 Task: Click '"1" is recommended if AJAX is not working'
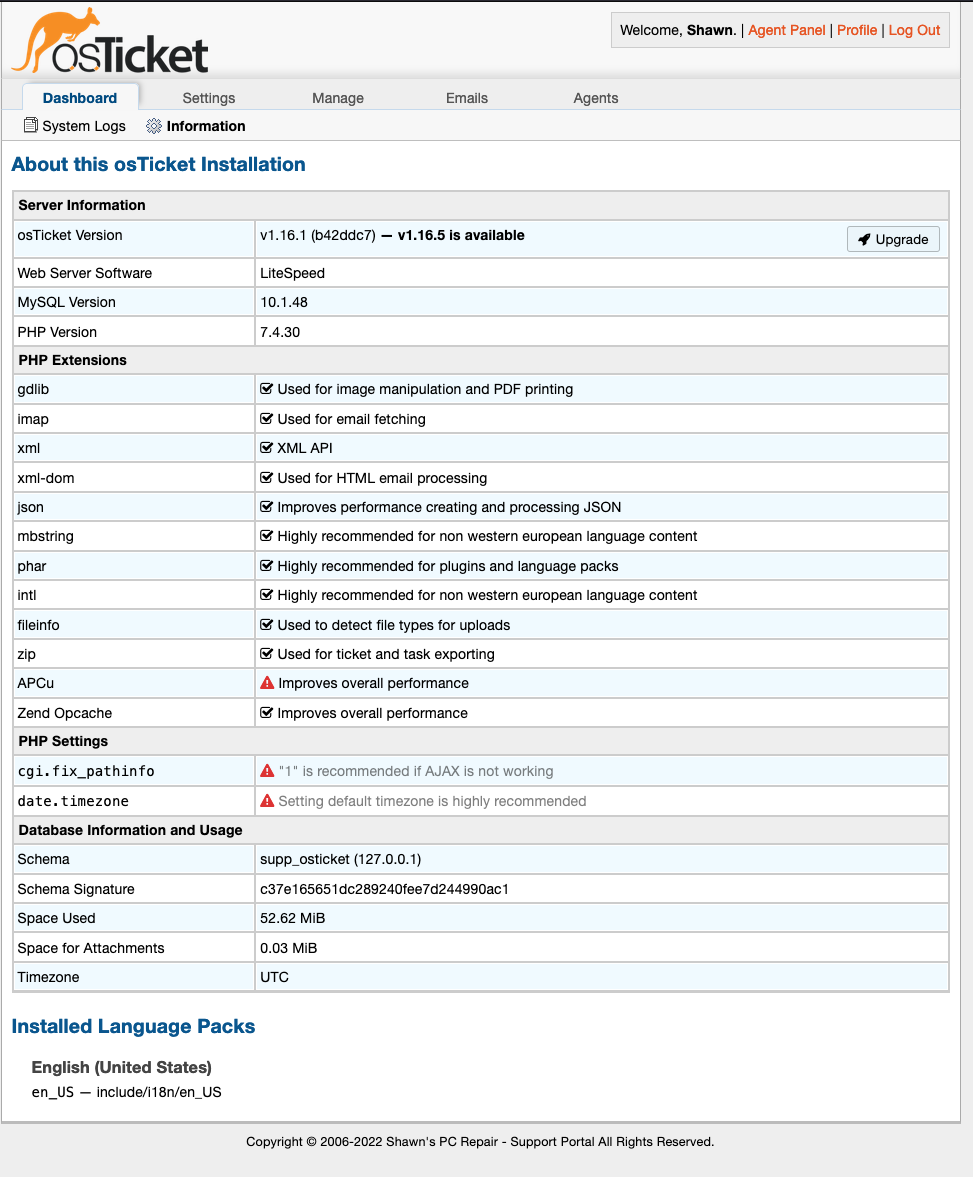416,771
